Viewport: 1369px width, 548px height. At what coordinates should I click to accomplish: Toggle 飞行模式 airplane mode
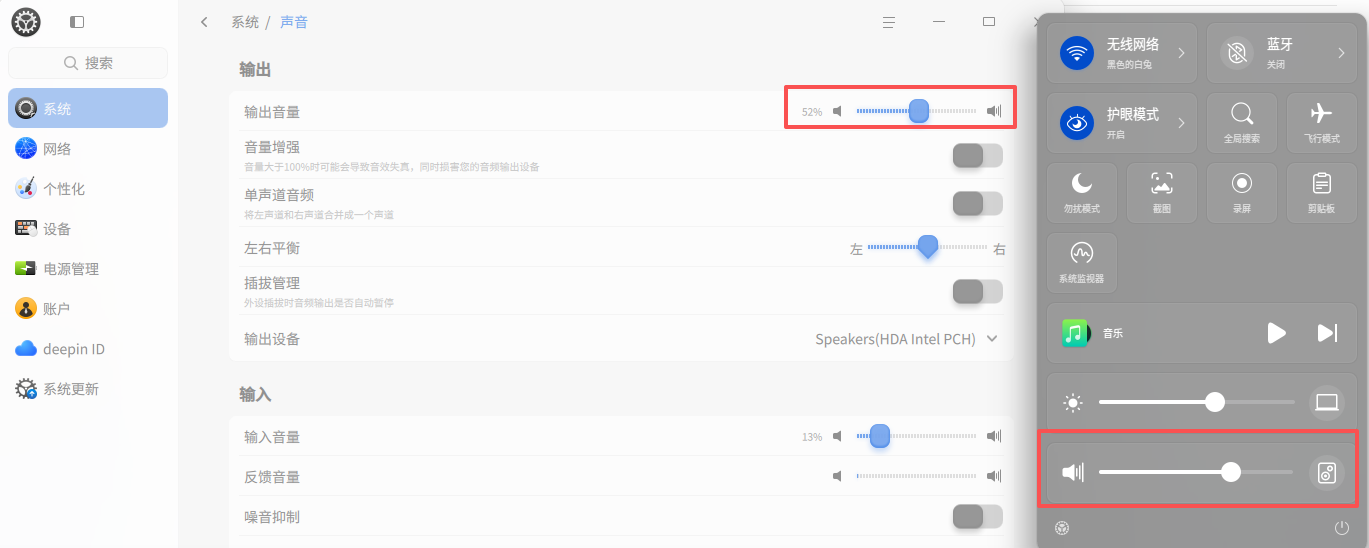pyautogui.click(x=1322, y=123)
